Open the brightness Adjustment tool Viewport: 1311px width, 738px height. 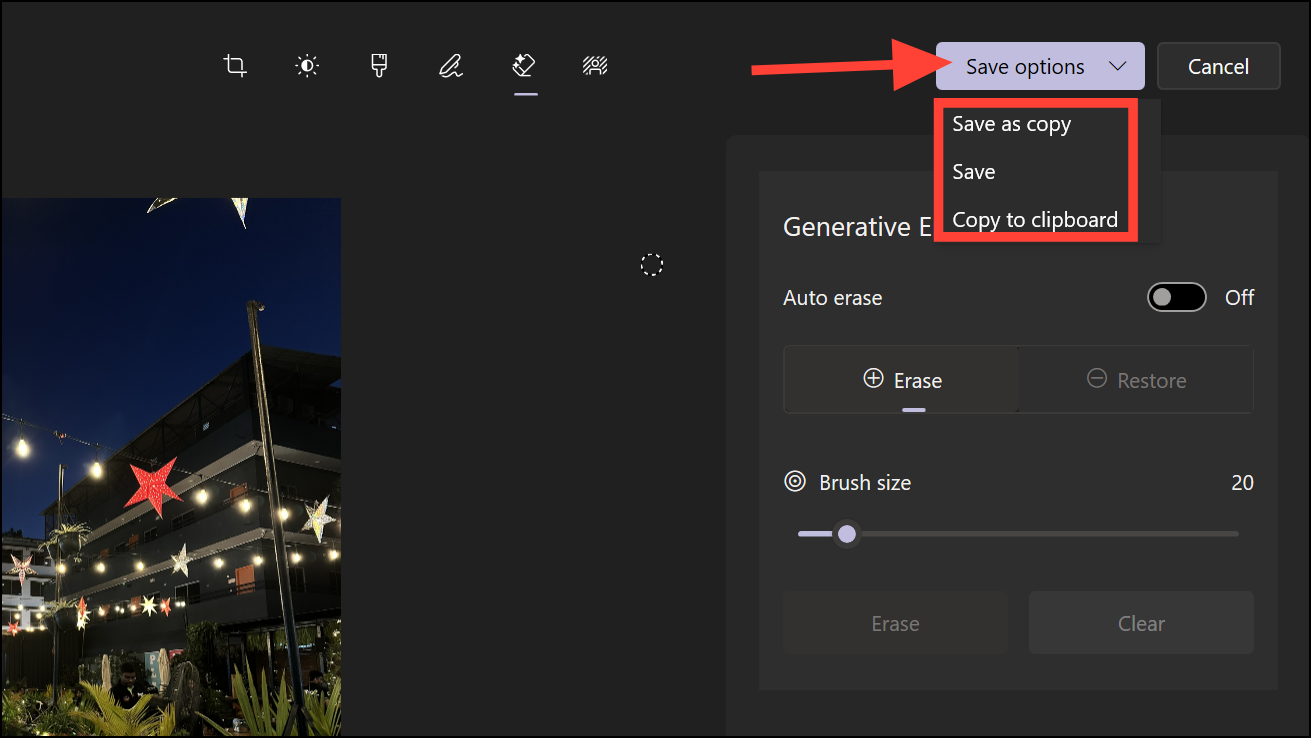tap(307, 66)
